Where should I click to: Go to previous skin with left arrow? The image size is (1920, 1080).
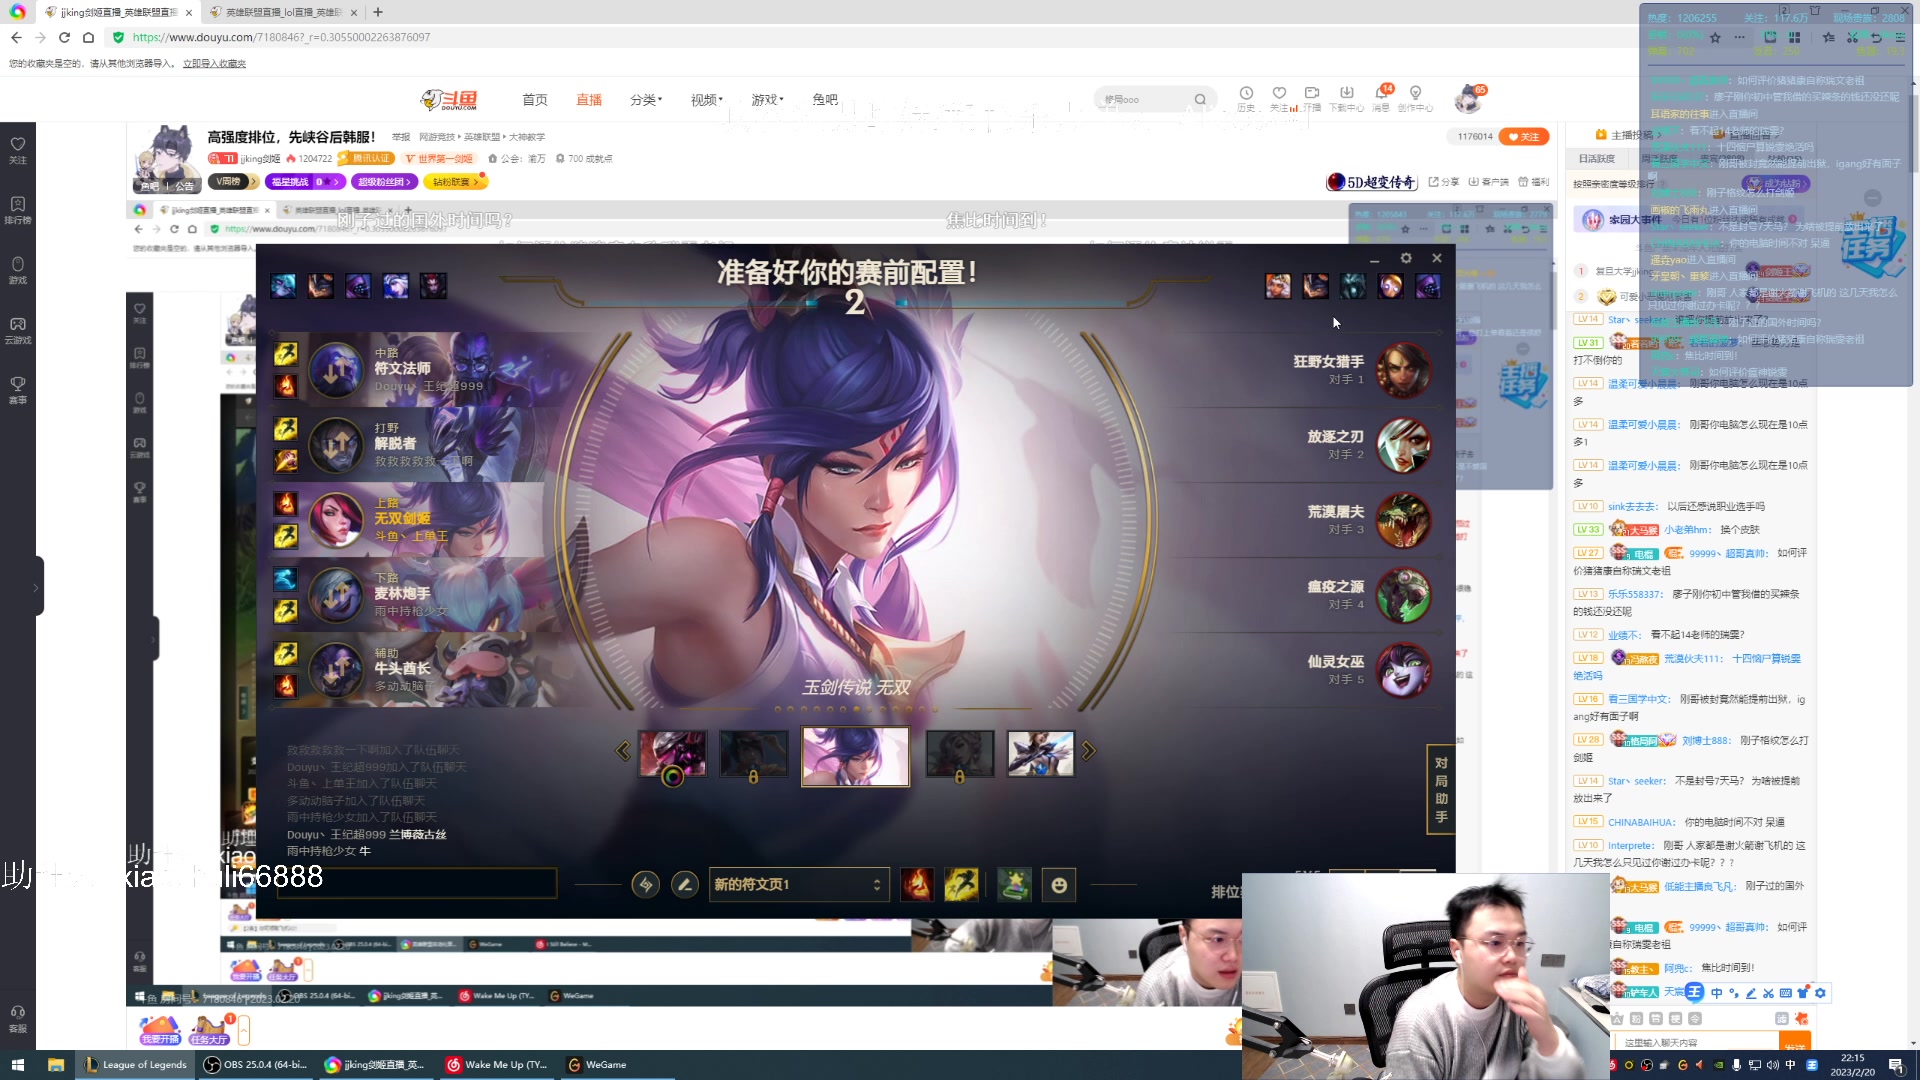point(622,751)
